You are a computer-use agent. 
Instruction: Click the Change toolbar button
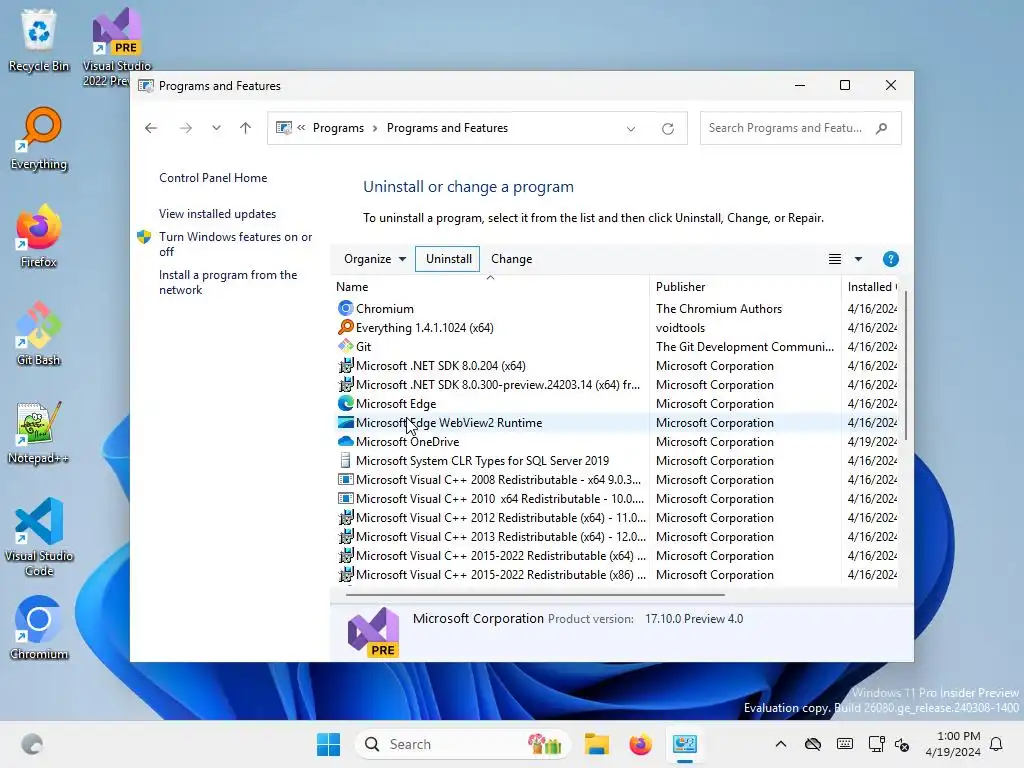511,259
